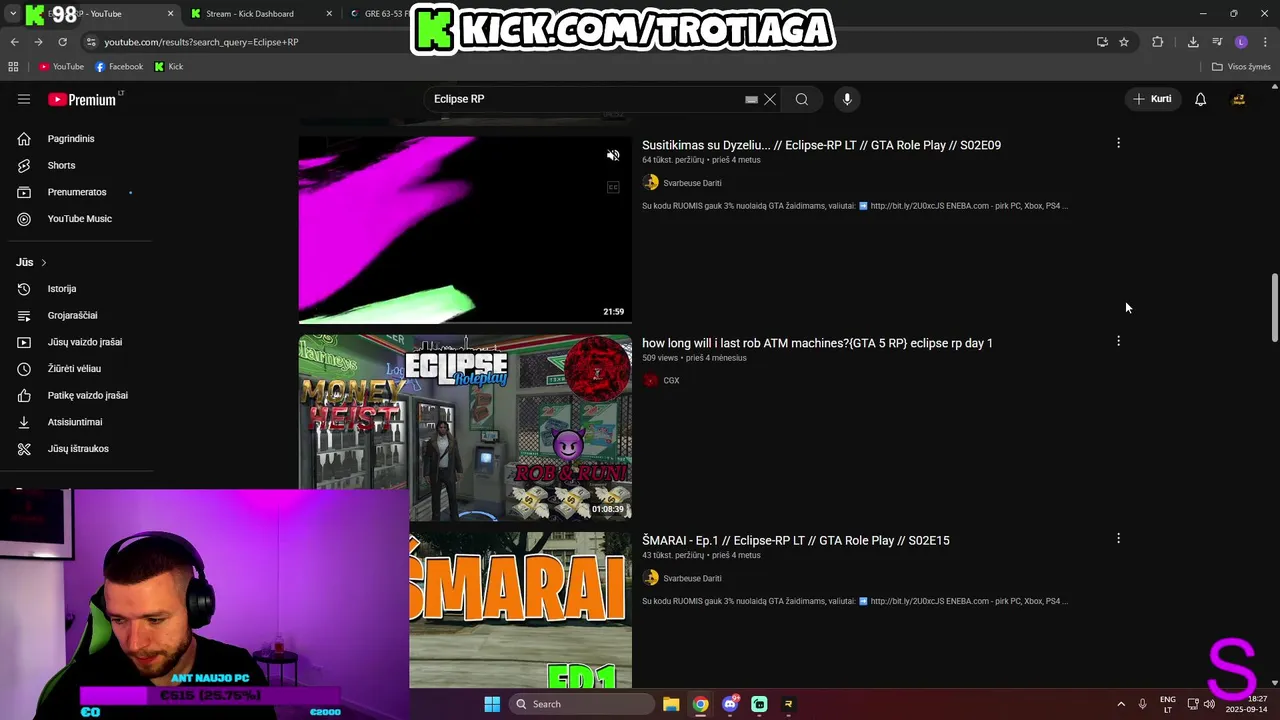Open ŠMARAI - Ep.1 video title
This screenshot has width=1280, height=720.
[796, 540]
